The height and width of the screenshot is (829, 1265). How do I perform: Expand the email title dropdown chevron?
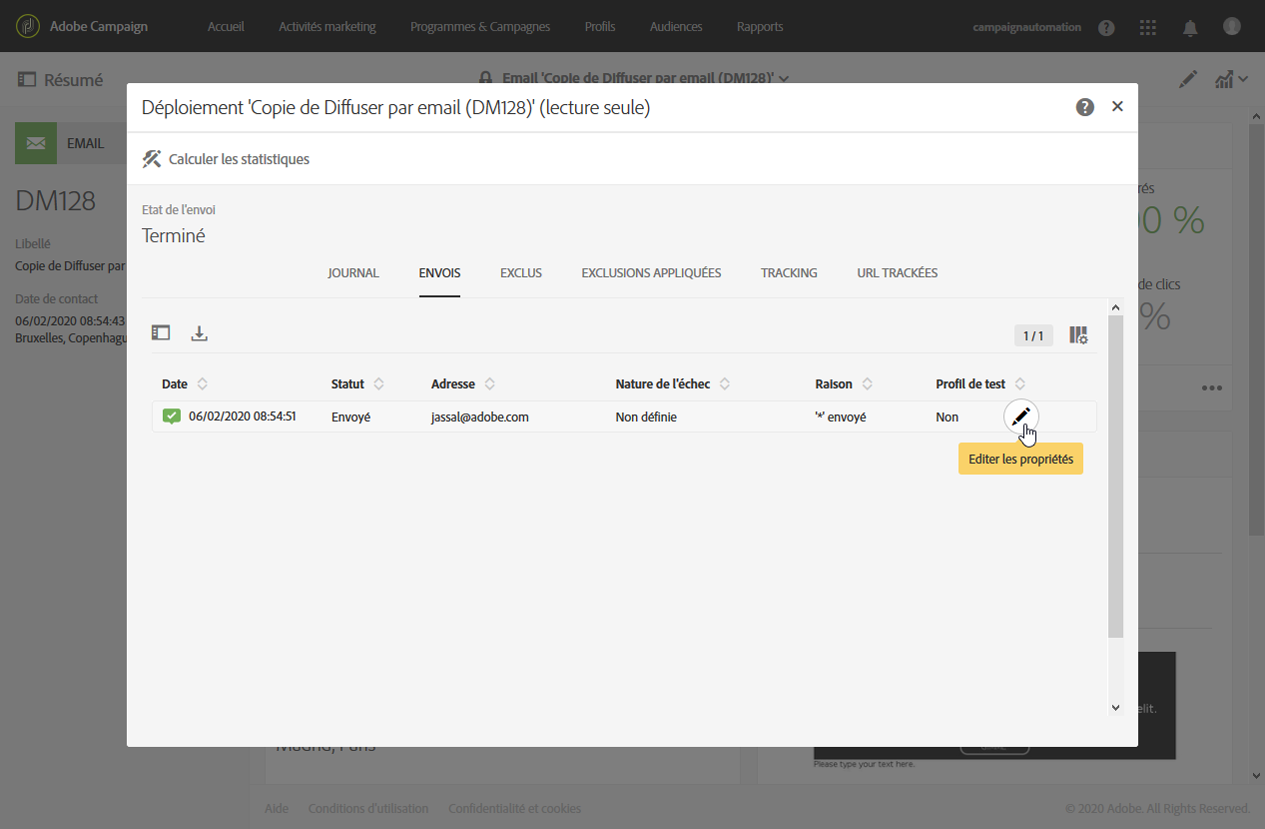pyautogui.click(x=783, y=78)
